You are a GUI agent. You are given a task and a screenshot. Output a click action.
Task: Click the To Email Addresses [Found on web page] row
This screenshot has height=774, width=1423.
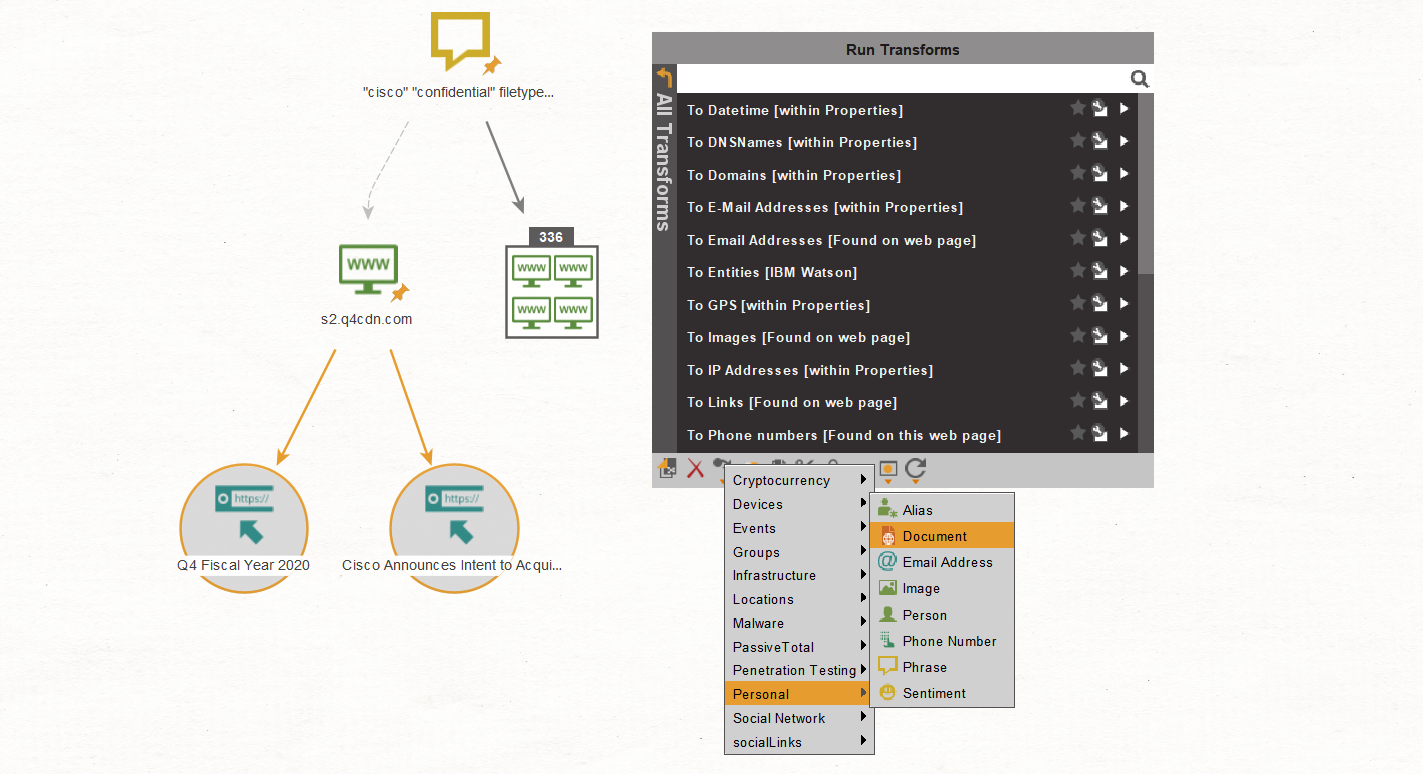pyautogui.click(x=907, y=240)
